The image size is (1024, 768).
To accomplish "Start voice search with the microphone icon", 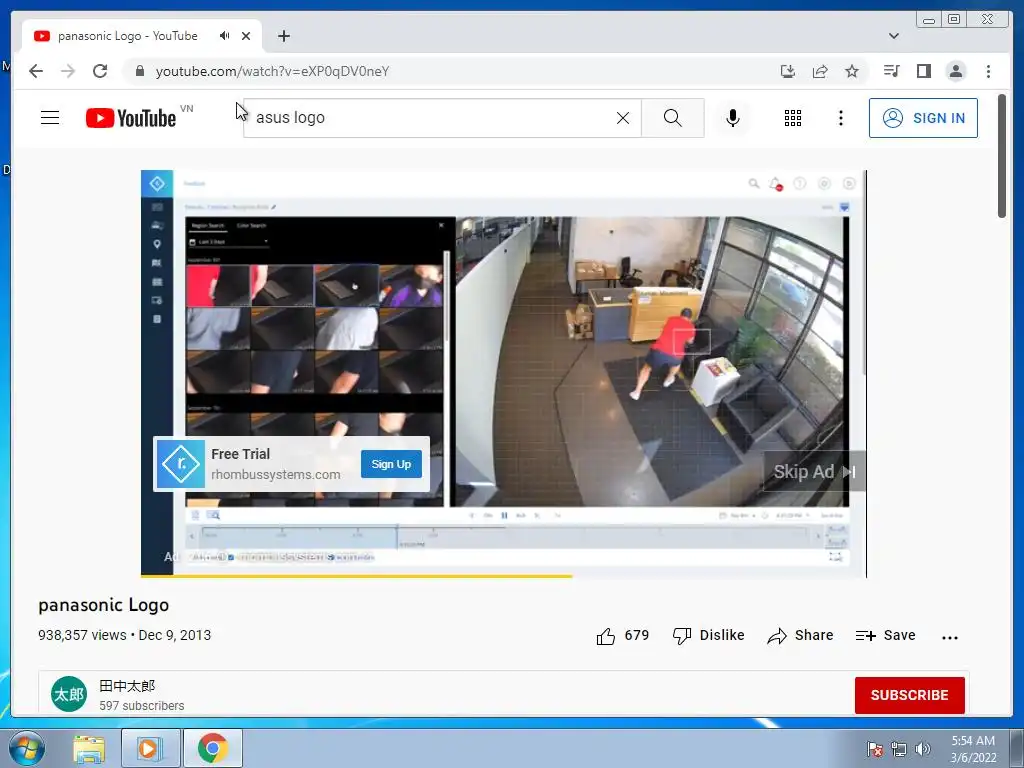I will (733, 118).
